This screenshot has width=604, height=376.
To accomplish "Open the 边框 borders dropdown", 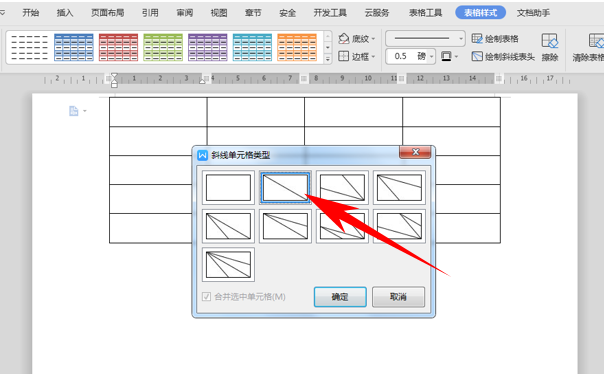I will point(357,57).
